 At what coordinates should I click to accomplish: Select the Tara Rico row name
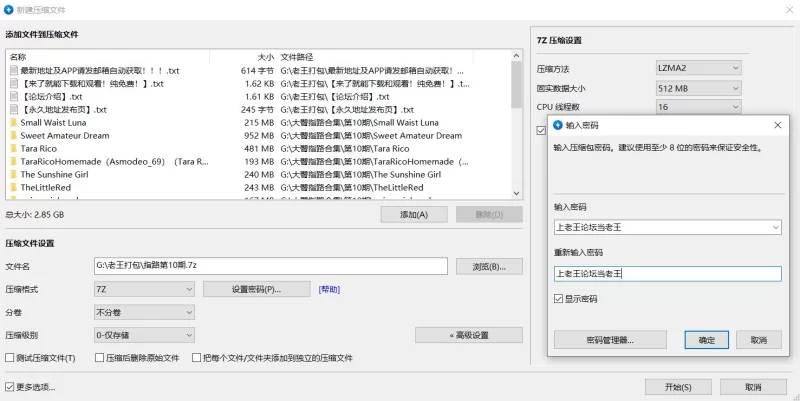38,148
